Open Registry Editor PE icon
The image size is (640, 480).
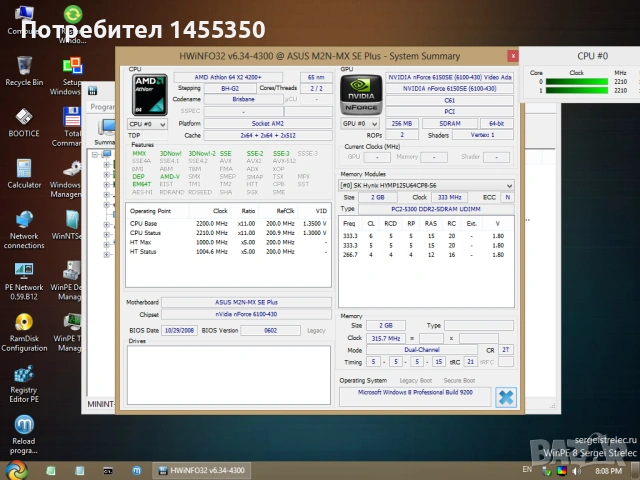point(23,376)
